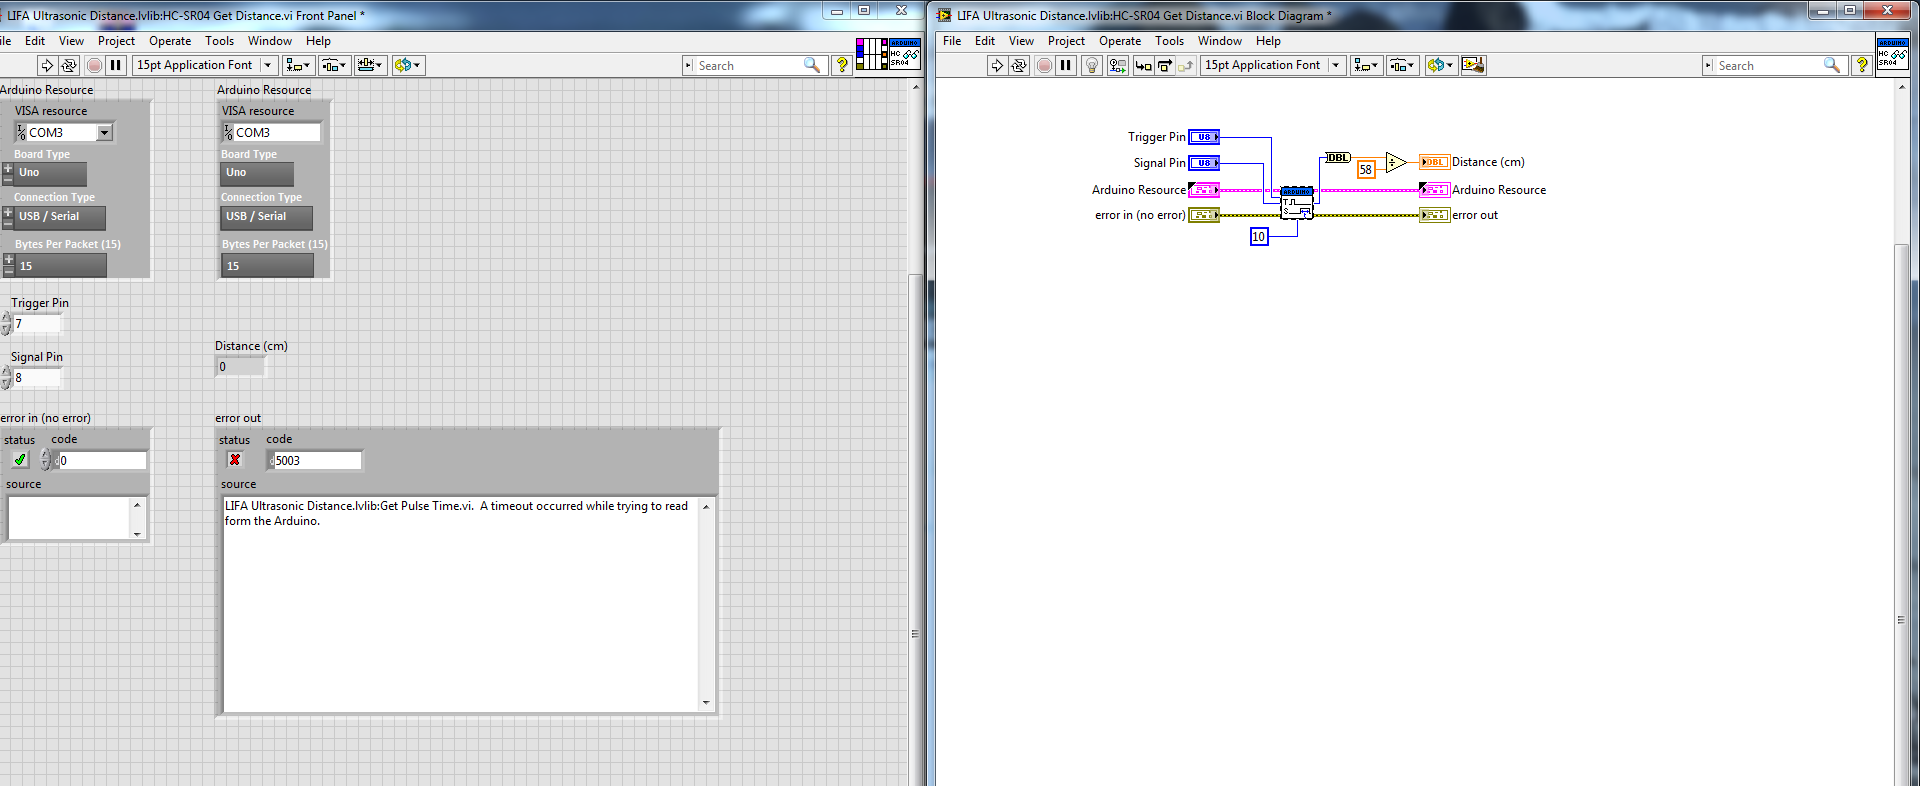
Task: Open File menu in Block Diagram window
Action: coord(952,41)
